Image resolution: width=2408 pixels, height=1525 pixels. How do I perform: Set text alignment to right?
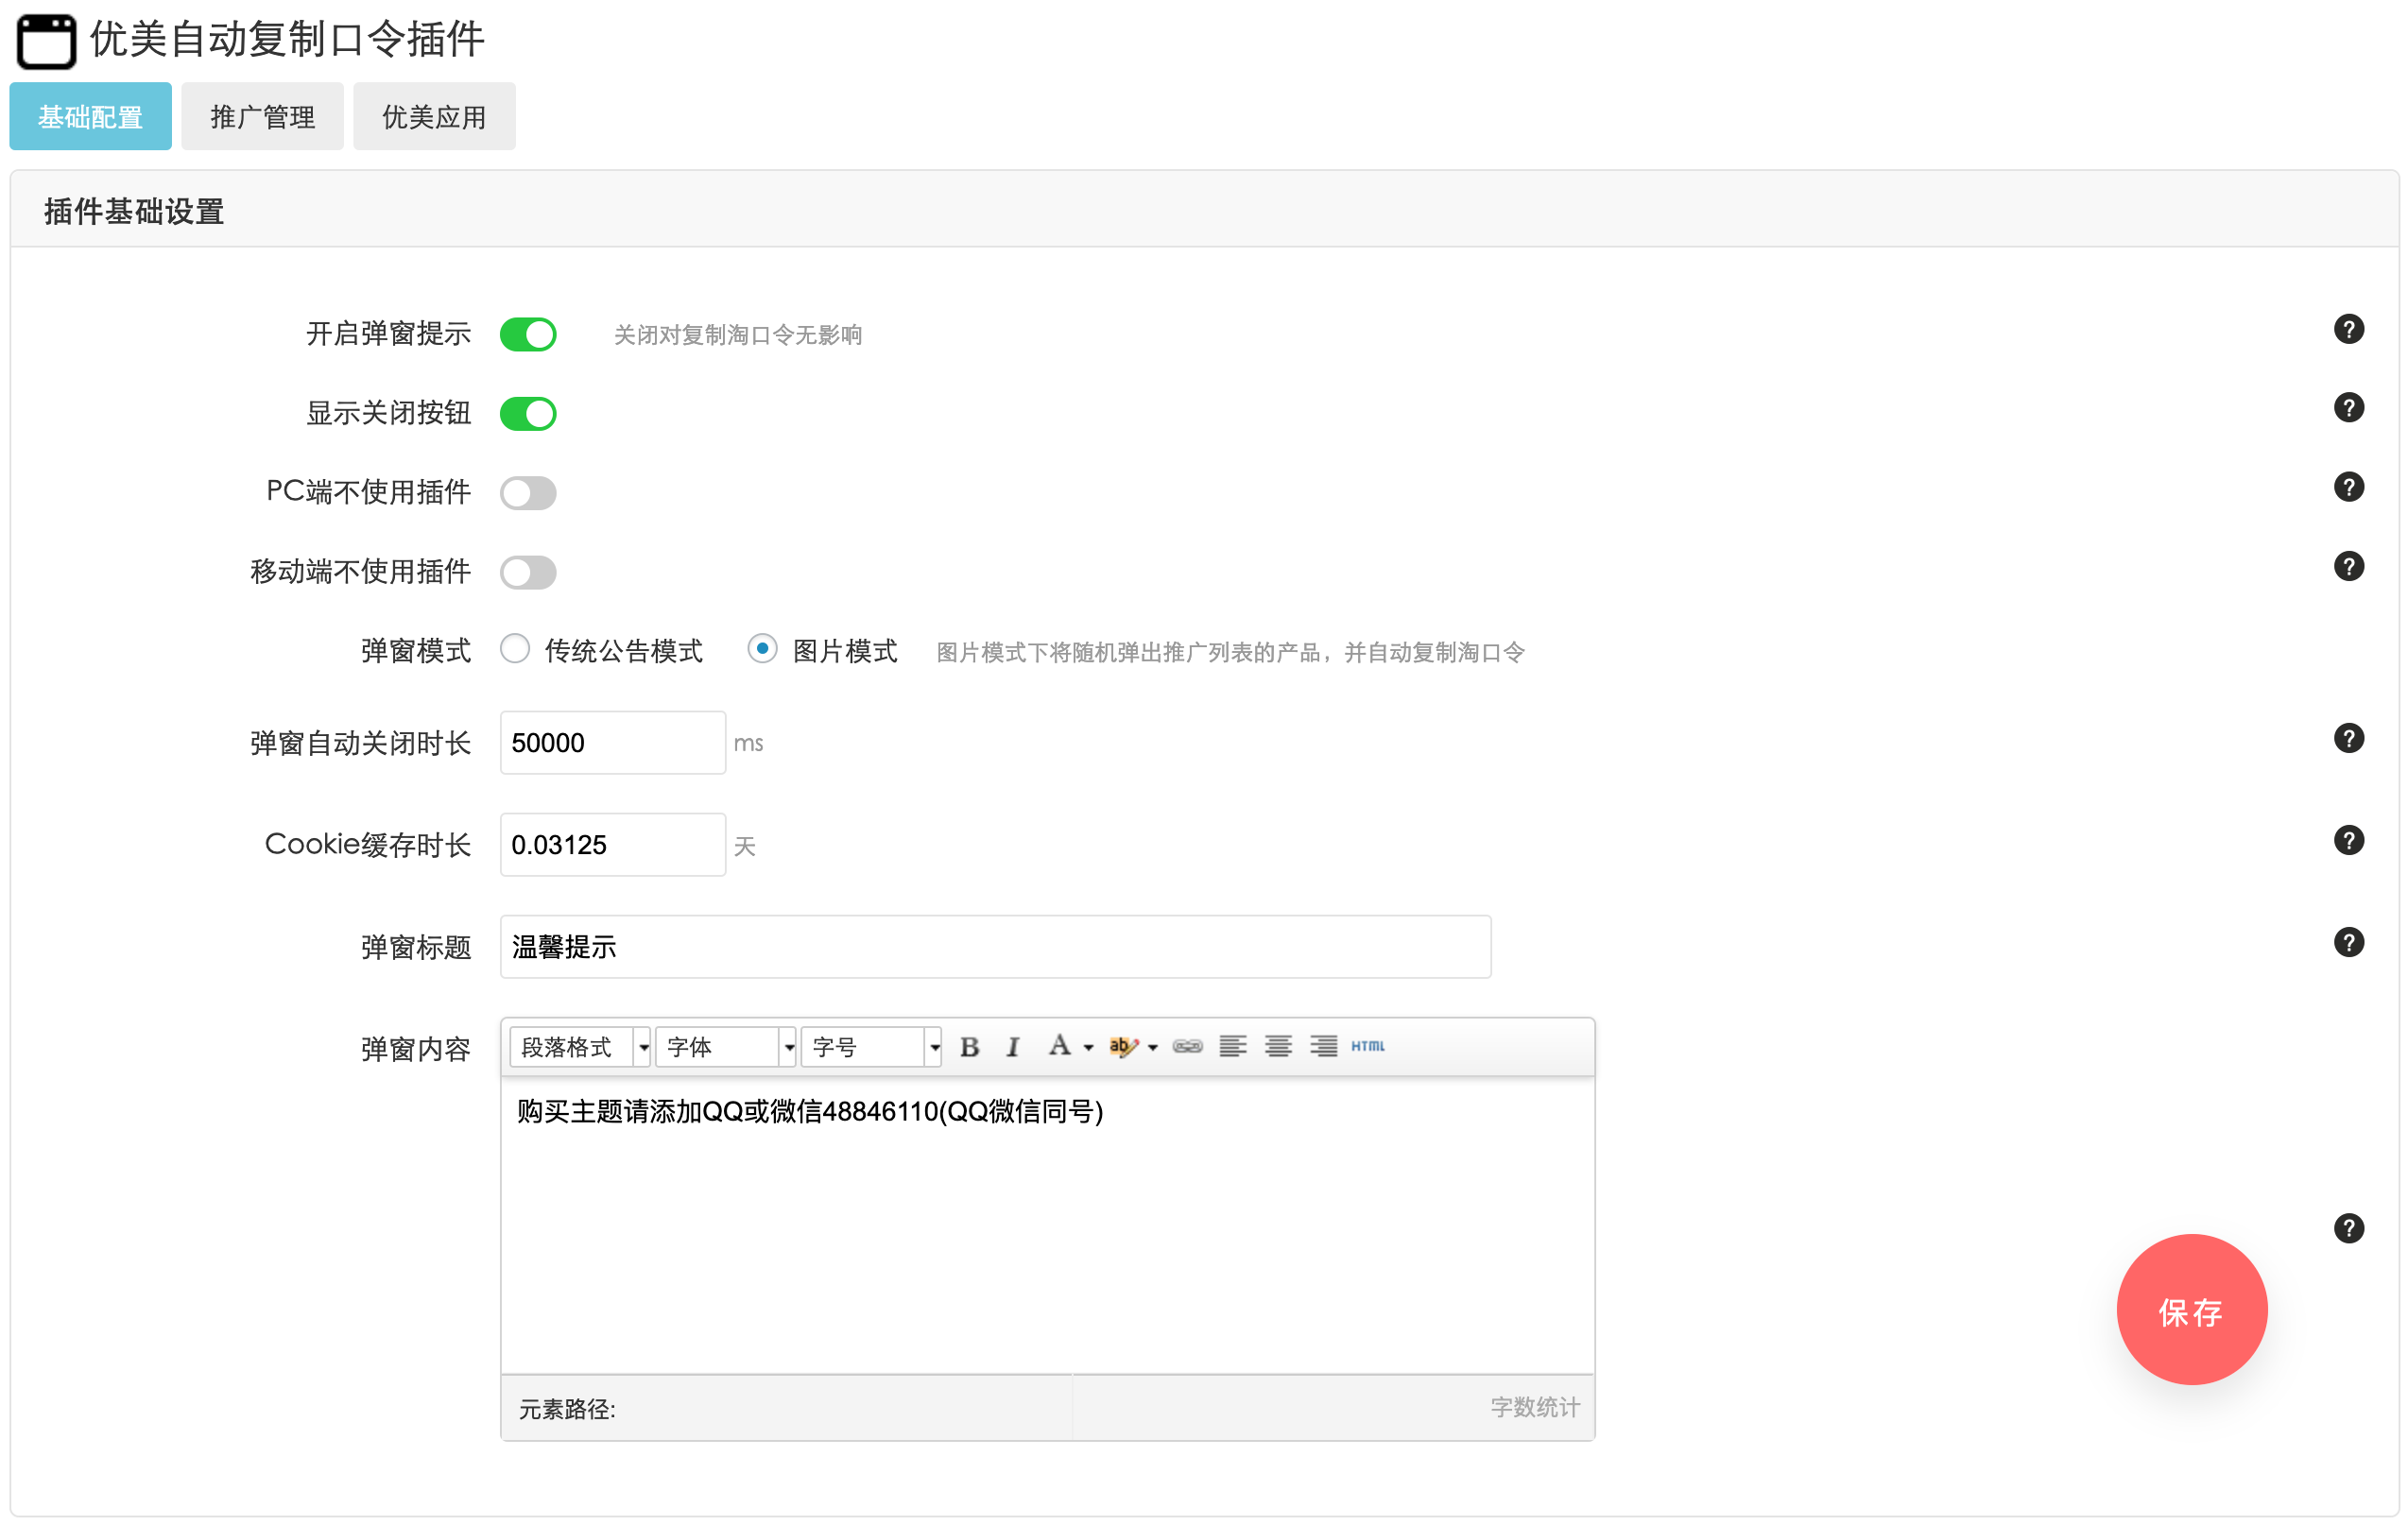pos(1322,1046)
